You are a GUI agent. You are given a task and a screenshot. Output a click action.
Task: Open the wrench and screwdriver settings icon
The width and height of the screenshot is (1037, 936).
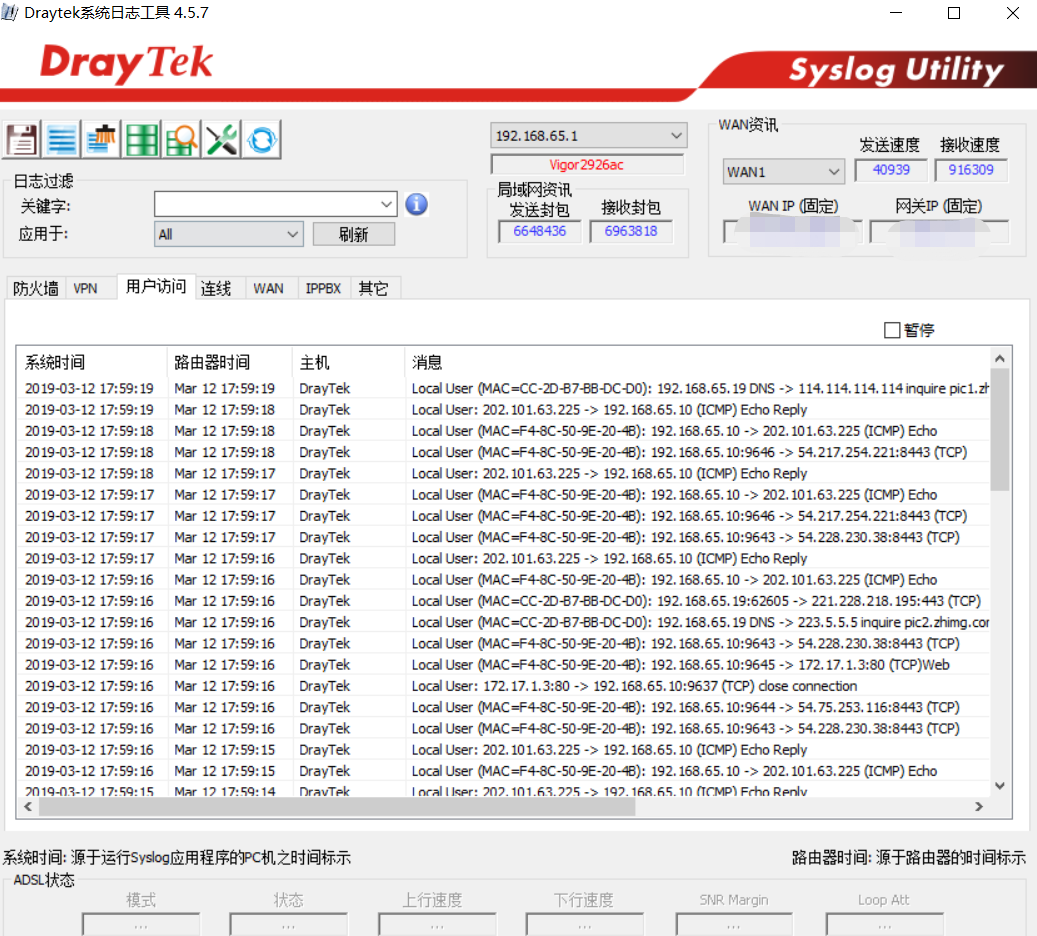pos(222,140)
